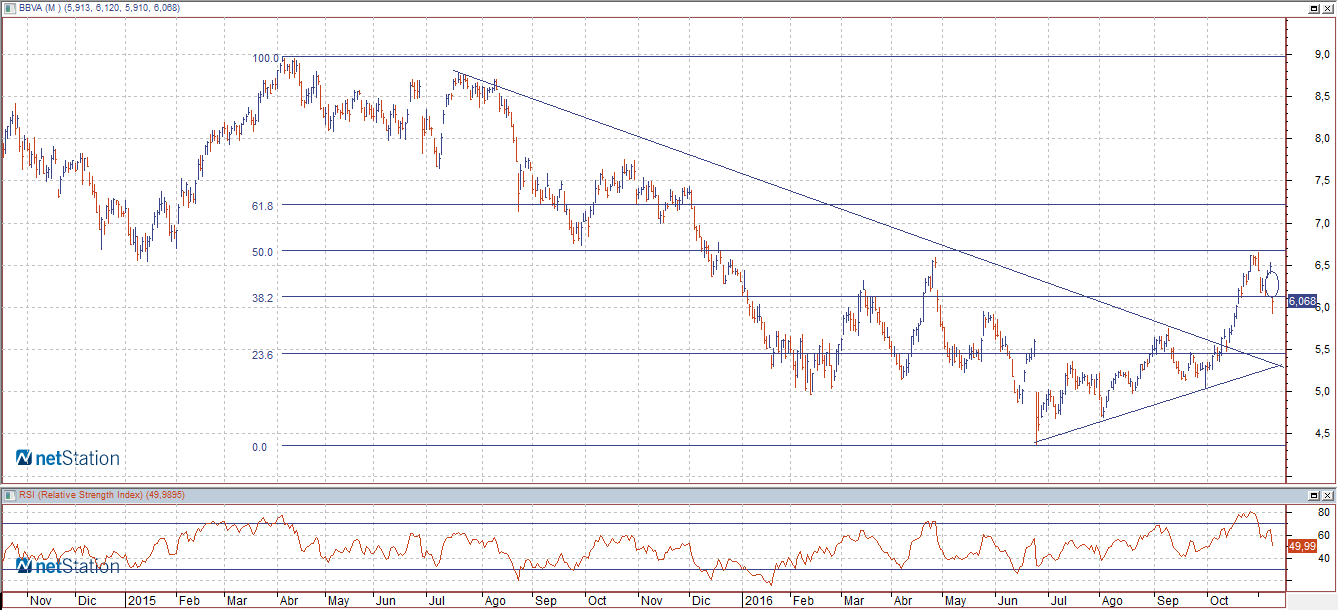Click the 38.2 Fibonacci level label
Image resolution: width=1338 pixels, height=610 pixels.
(263, 298)
